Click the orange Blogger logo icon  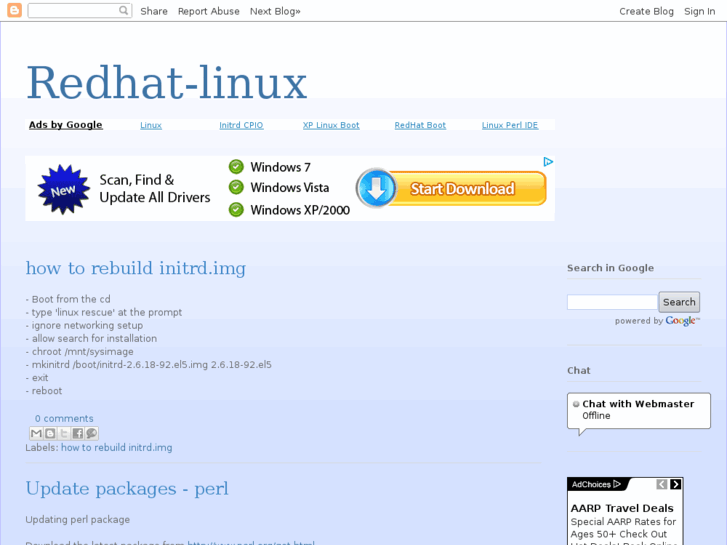(x=14, y=10)
